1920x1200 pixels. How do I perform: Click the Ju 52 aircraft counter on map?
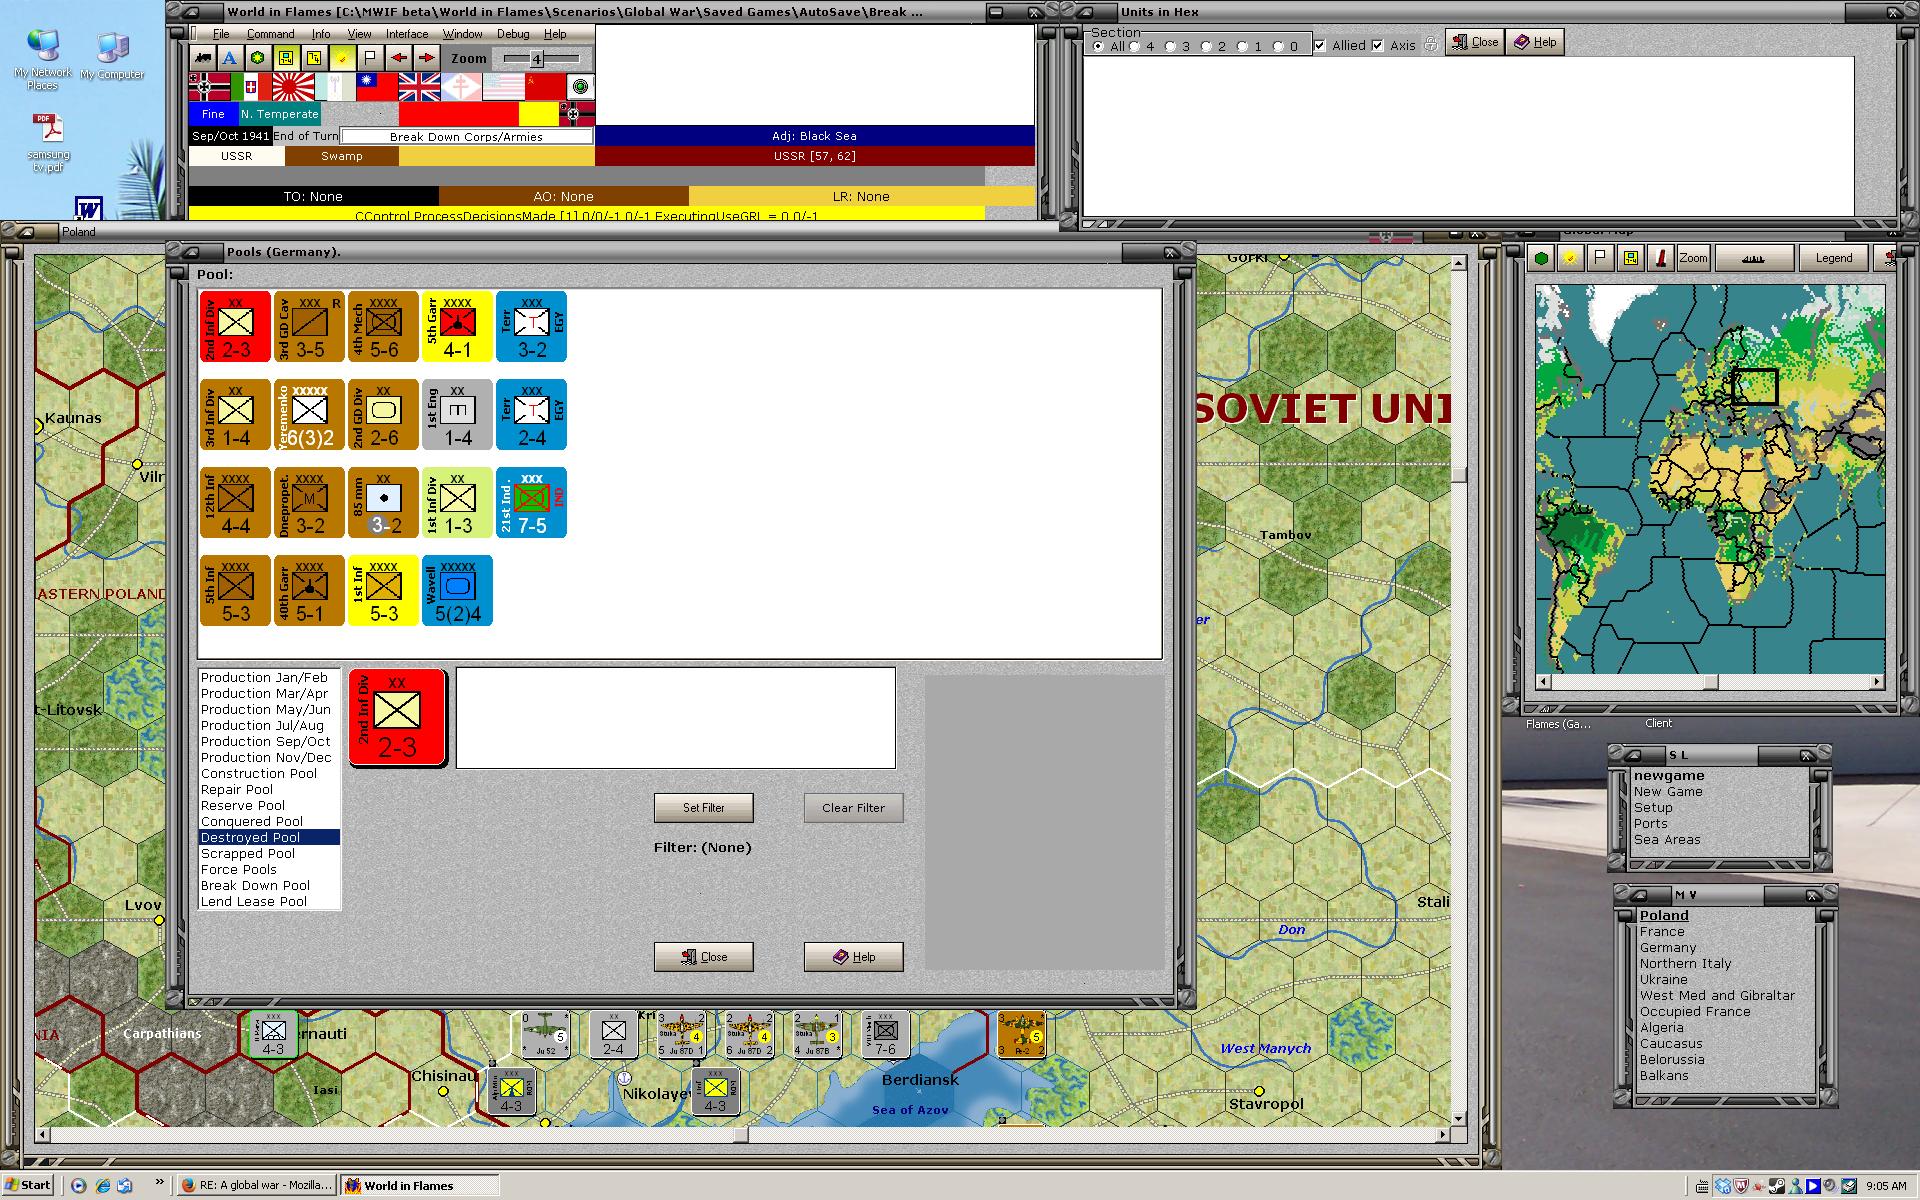pos(546,1034)
